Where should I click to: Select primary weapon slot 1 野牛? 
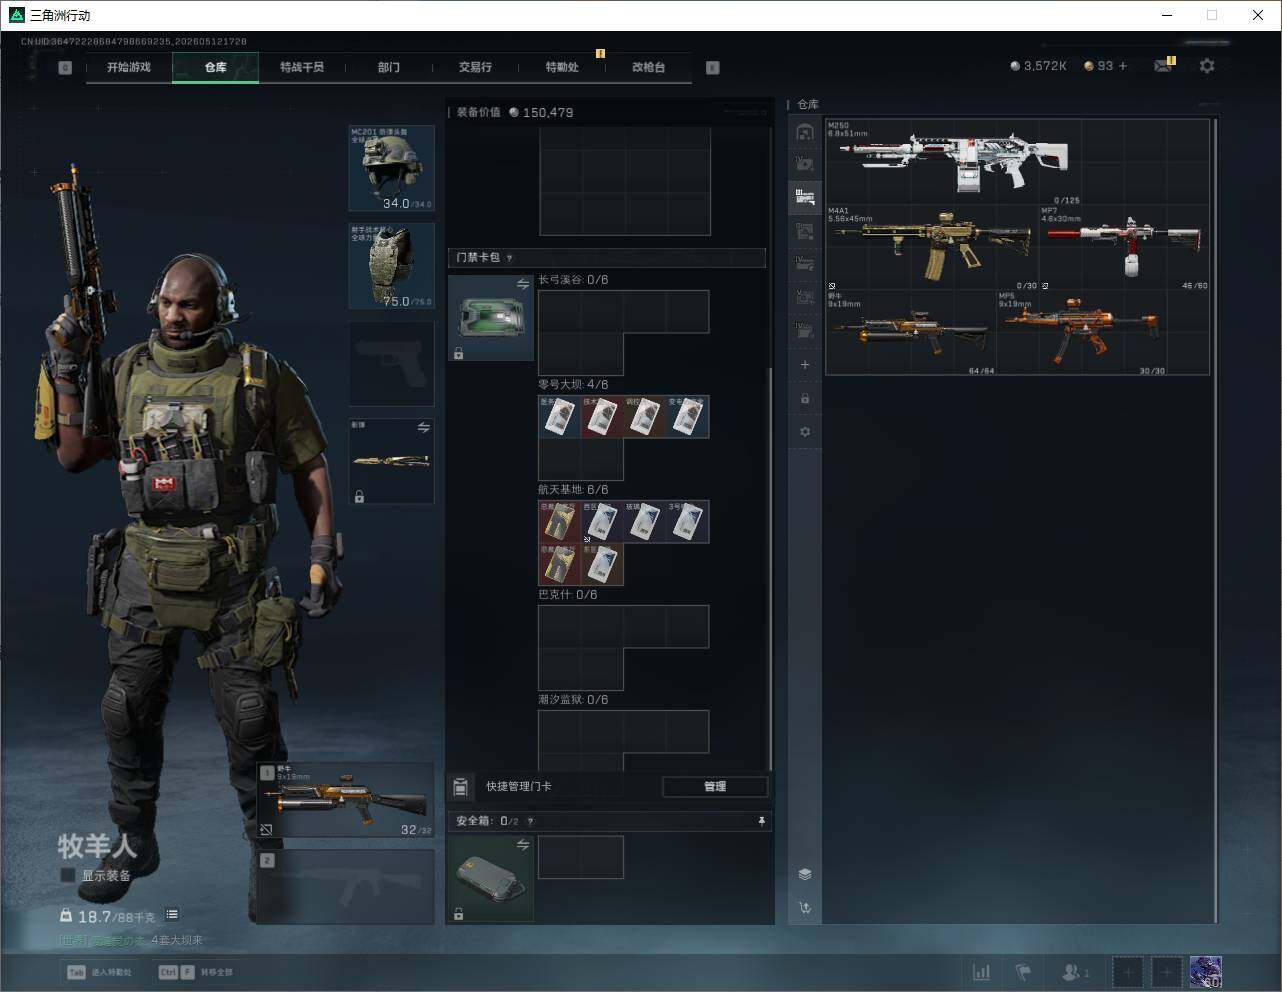click(346, 800)
